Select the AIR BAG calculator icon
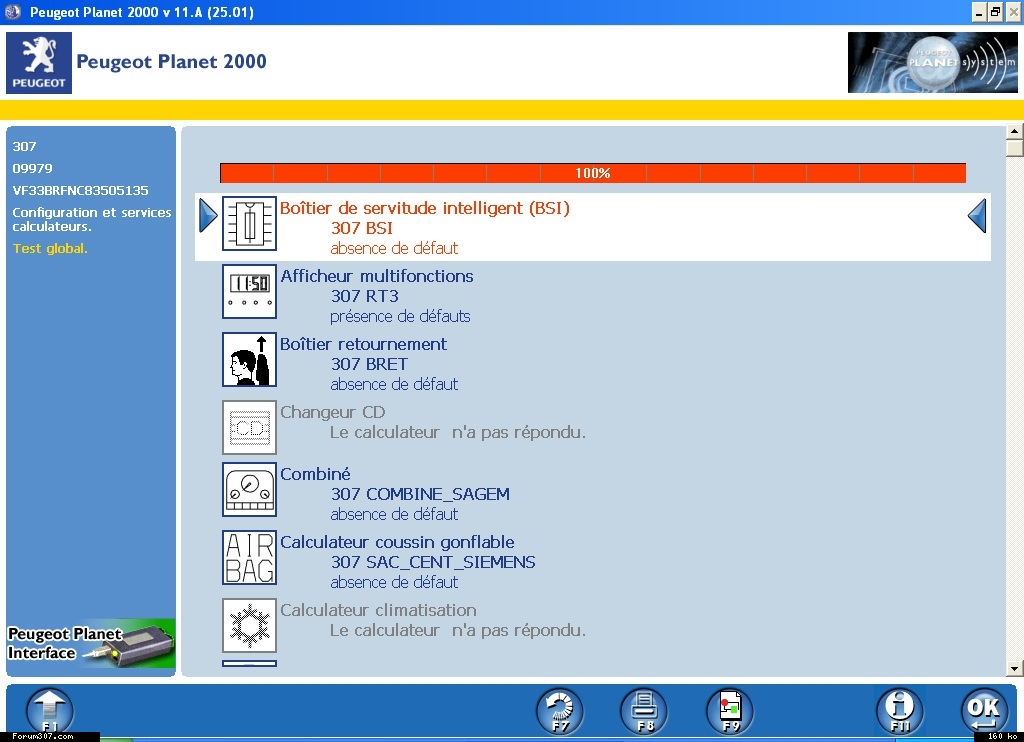 pos(249,557)
